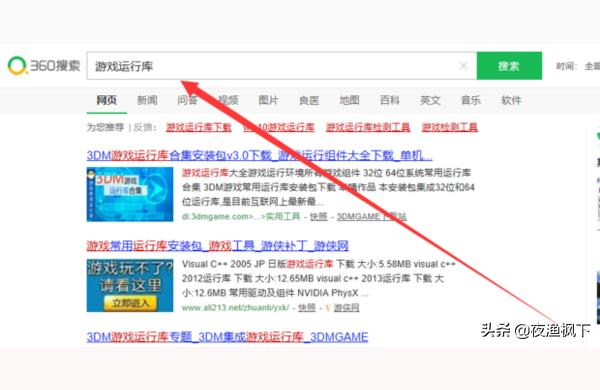Screen dimensions: 600x390
Task: Open the 百科 tab
Action: [390, 100]
